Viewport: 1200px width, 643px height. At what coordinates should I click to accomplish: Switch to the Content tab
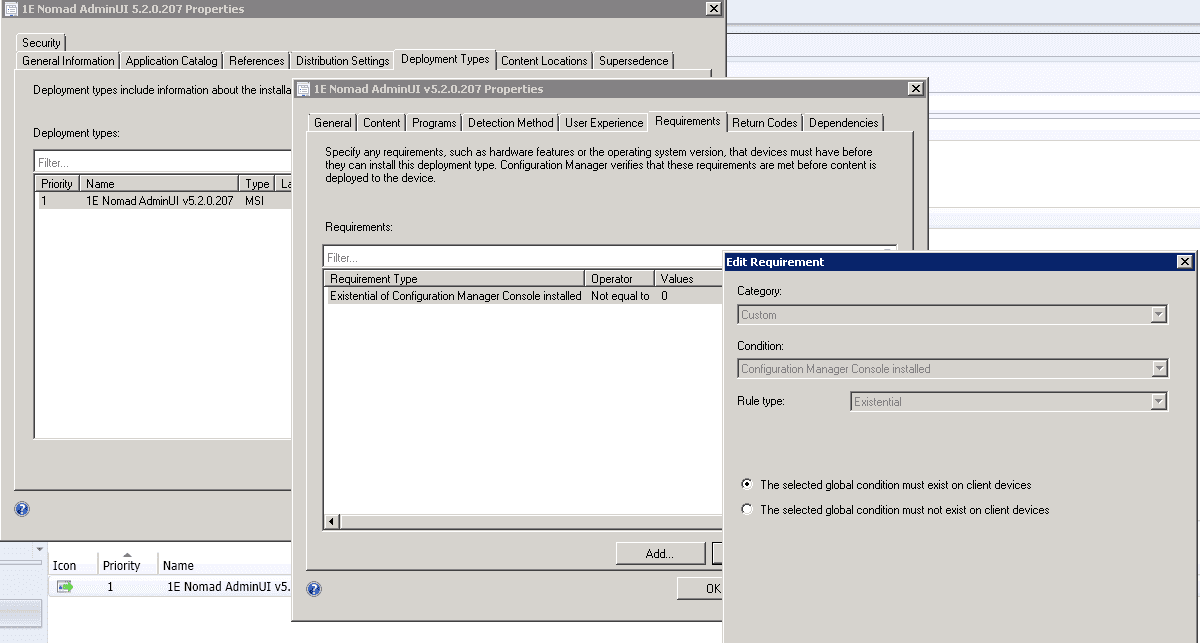[382, 123]
